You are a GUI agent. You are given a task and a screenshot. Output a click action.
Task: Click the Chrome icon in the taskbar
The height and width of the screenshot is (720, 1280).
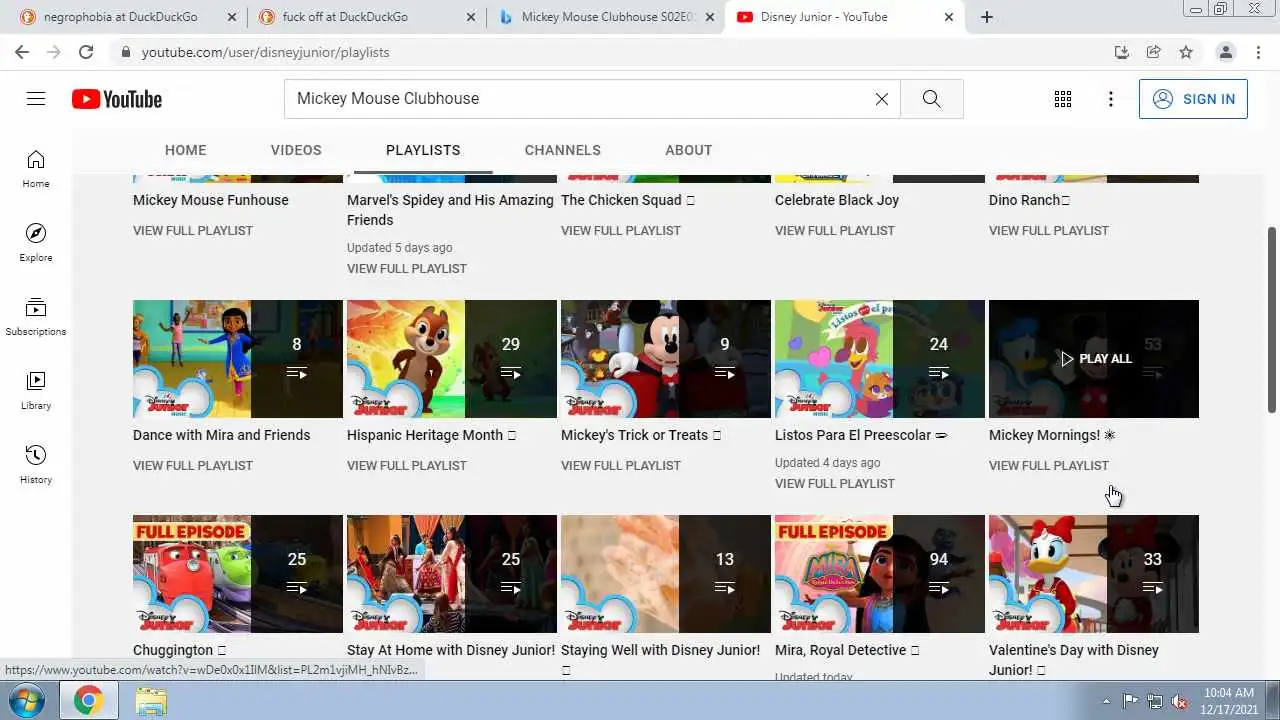pos(88,701)
